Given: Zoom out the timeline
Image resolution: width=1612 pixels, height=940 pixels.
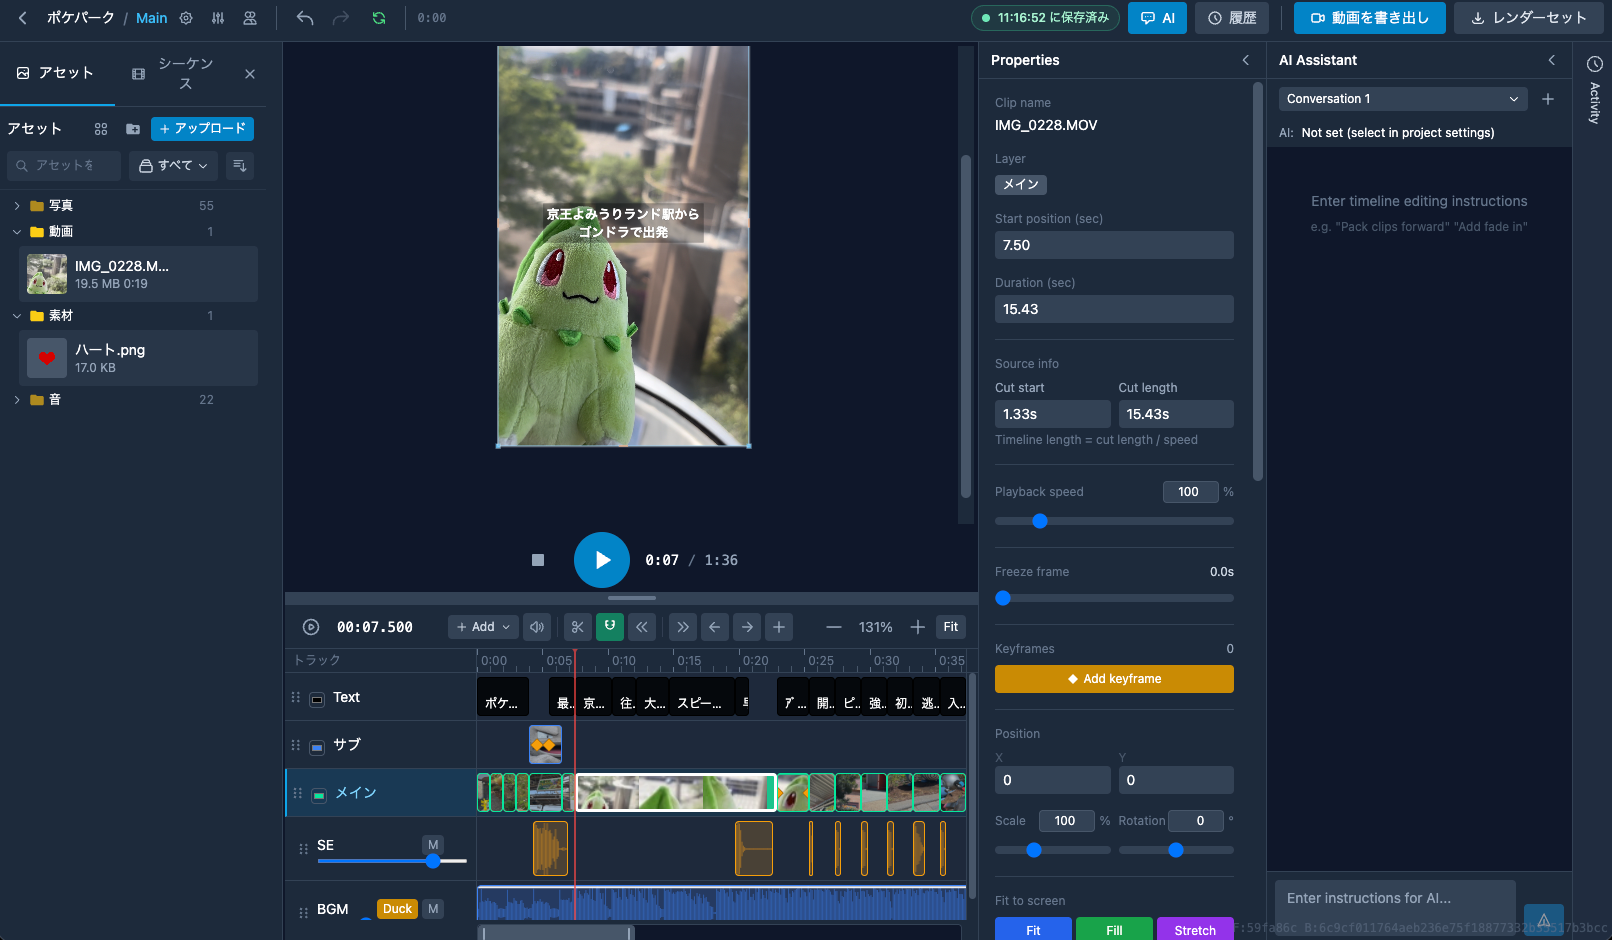Looking at the screenshot, I should click(x=833, y=627).
